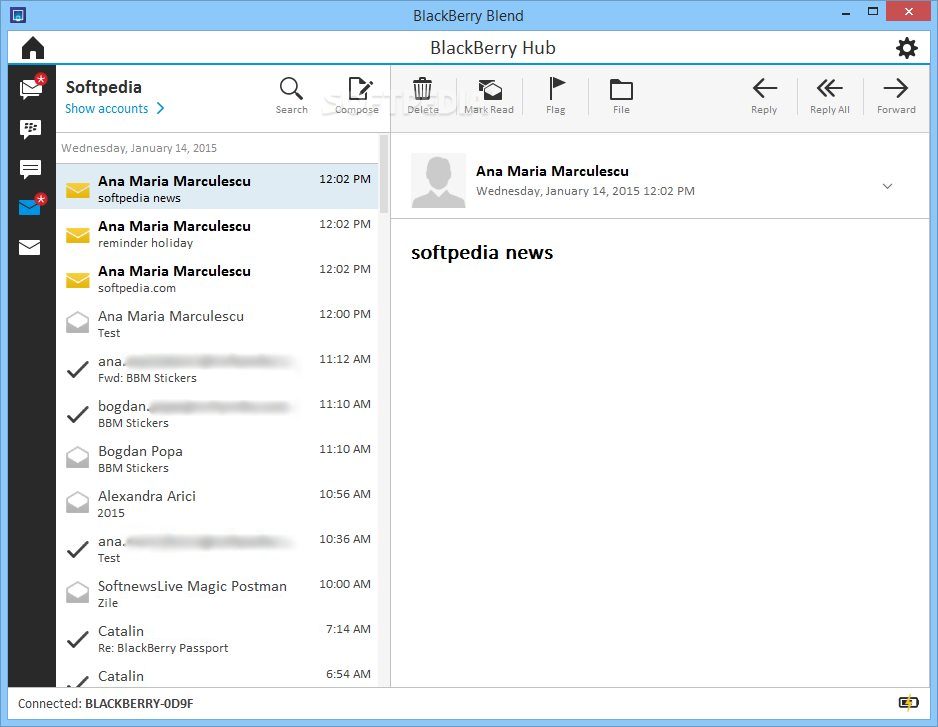
Task: Open the bogdan 'BBM Stickers' sent message
Action: [x=218, y=412]
